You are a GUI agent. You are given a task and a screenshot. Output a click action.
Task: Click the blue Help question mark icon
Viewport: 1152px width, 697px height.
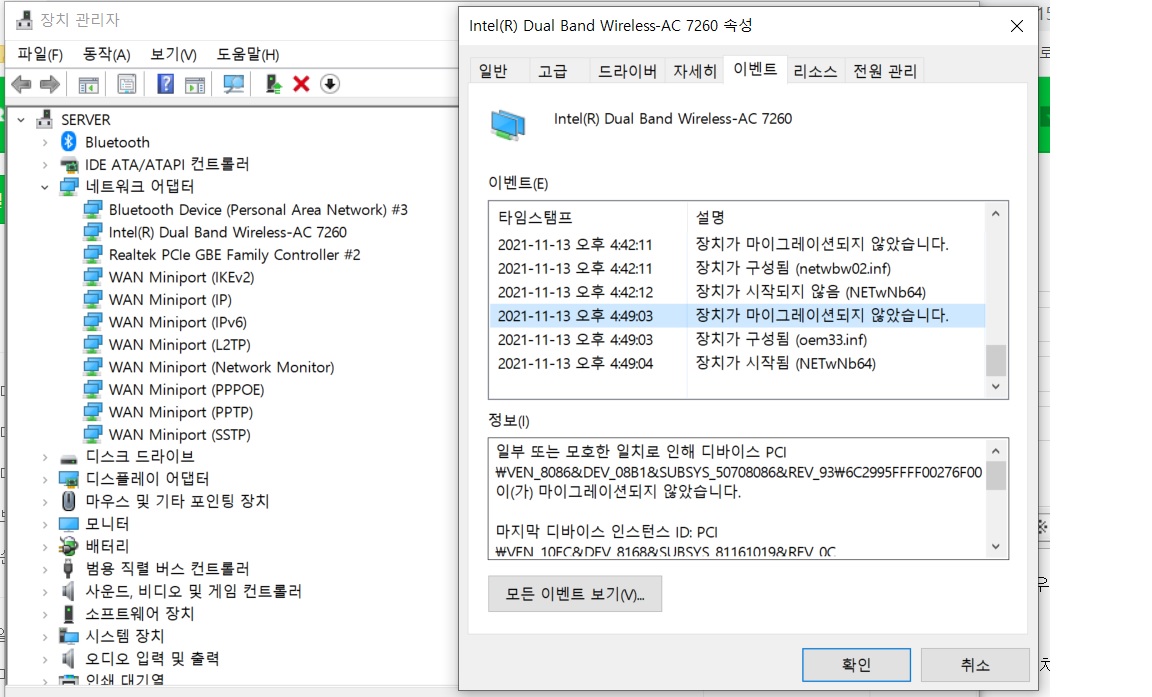click(x=165, y=84)
